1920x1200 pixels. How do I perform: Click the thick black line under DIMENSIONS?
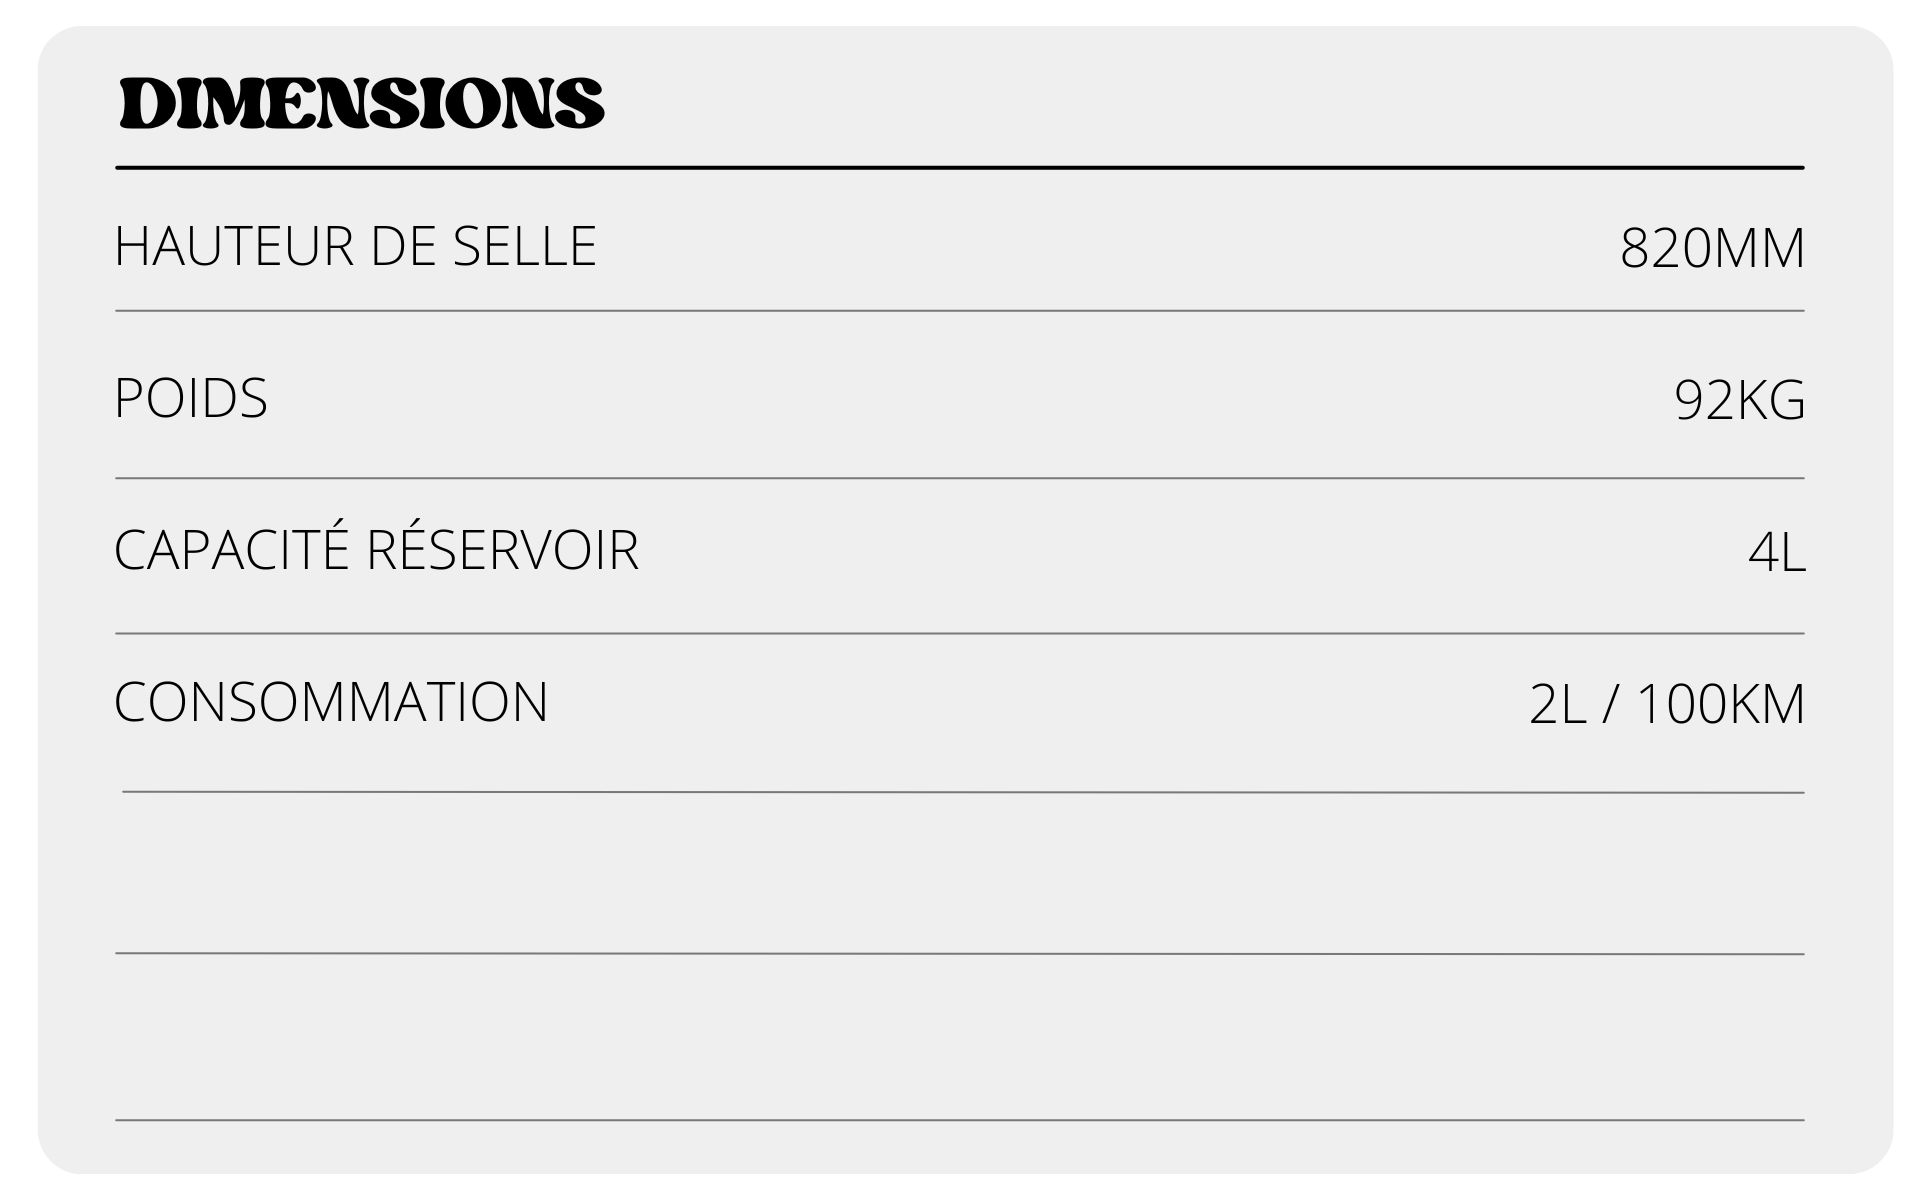[x=960, y=168]
